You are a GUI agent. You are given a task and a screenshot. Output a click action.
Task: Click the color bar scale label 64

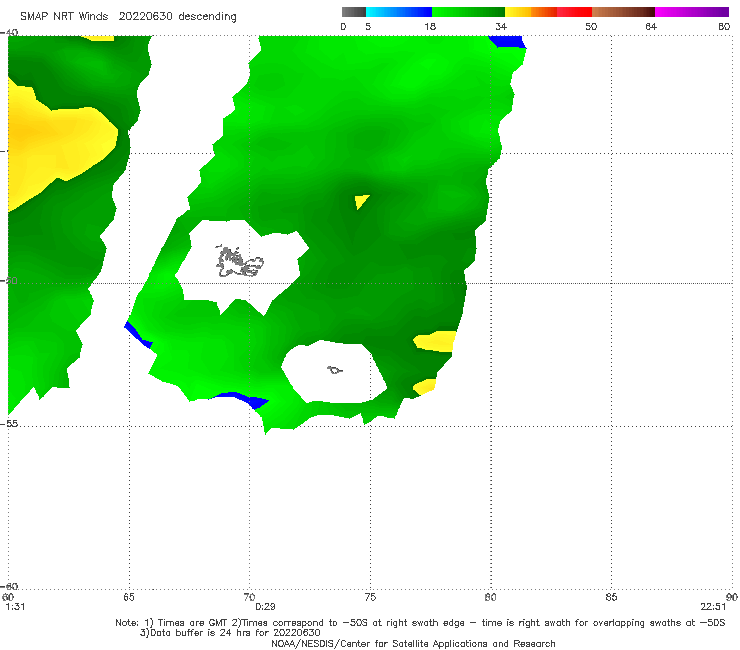click(651, 26)
